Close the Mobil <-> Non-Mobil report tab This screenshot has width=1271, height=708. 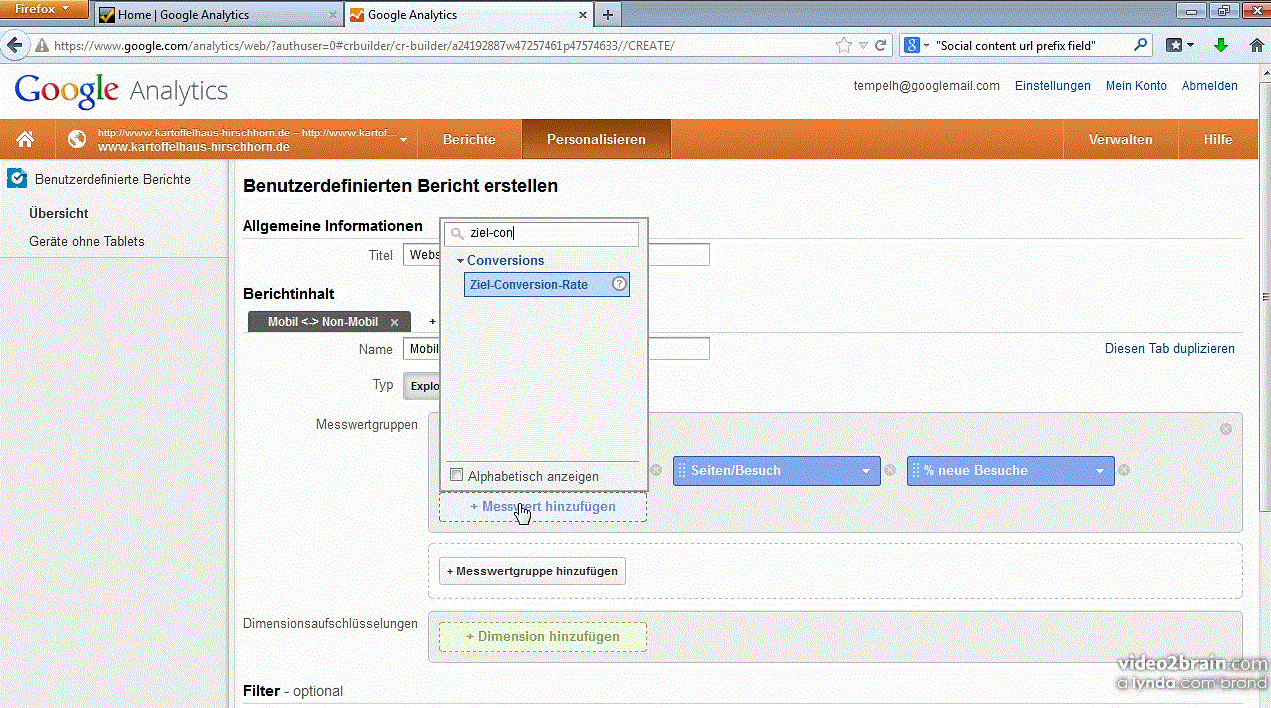[394, 322]
